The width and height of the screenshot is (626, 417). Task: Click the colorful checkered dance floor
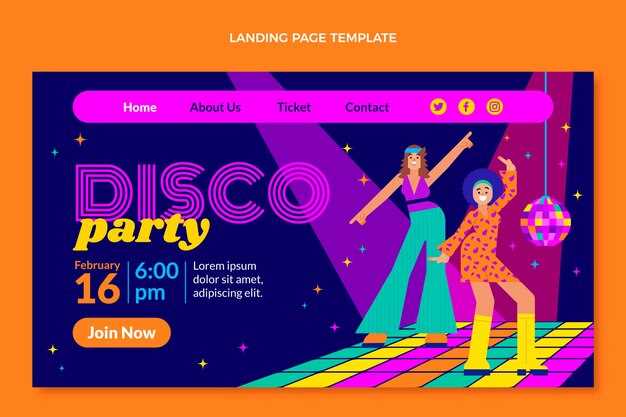click(417, 355)
